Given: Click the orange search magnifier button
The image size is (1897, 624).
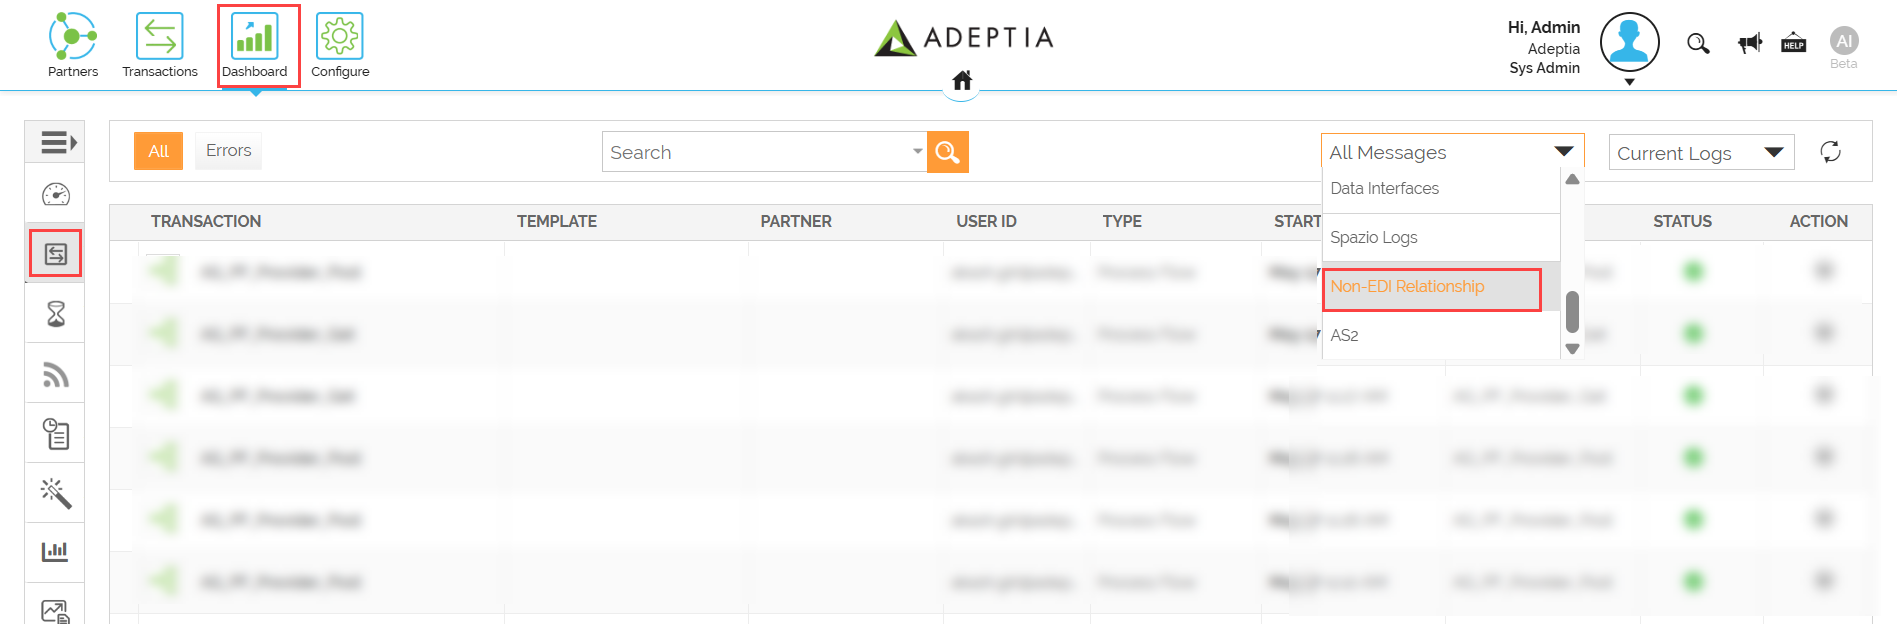Looking at the screenshot, I should tap(947, 152).
